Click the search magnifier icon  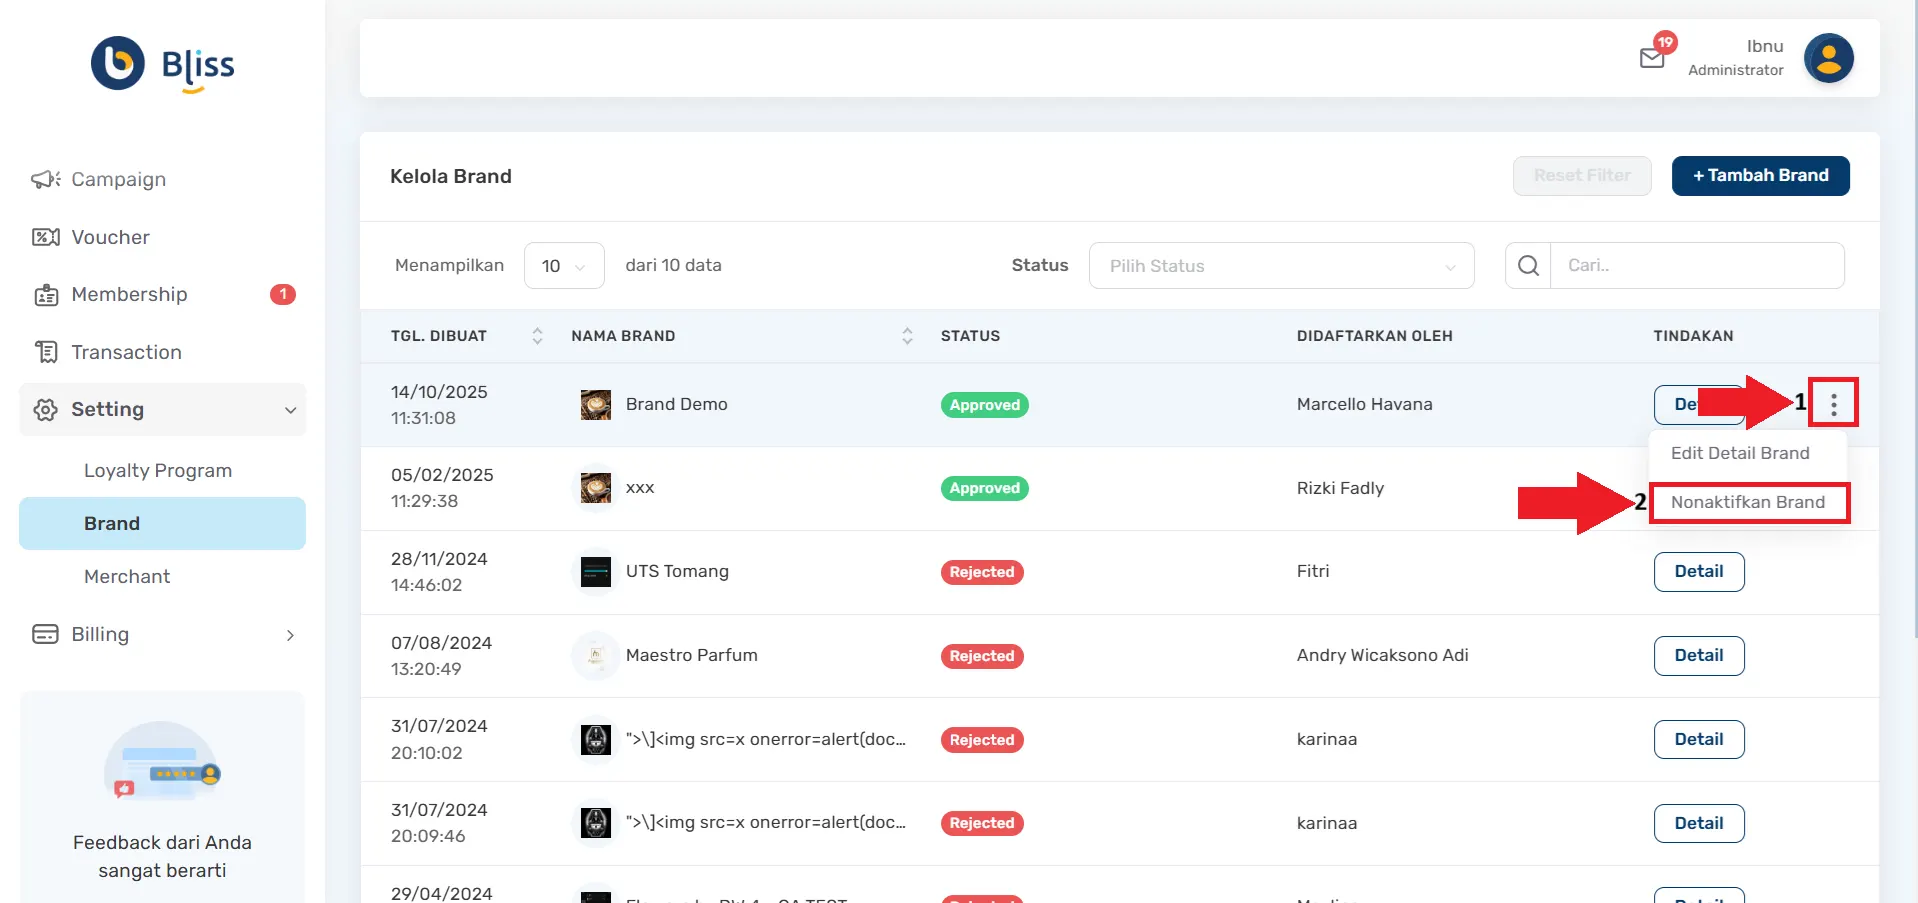1528,266
